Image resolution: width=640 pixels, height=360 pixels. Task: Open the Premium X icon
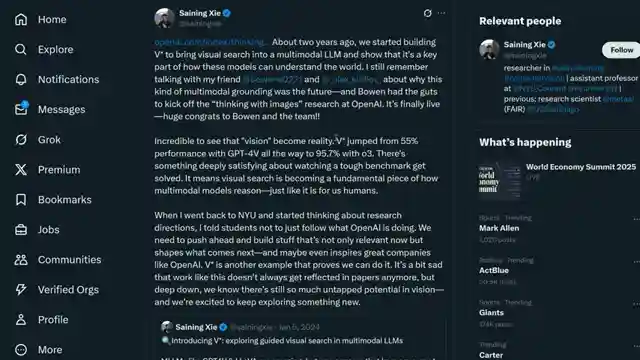click(21, 170)
